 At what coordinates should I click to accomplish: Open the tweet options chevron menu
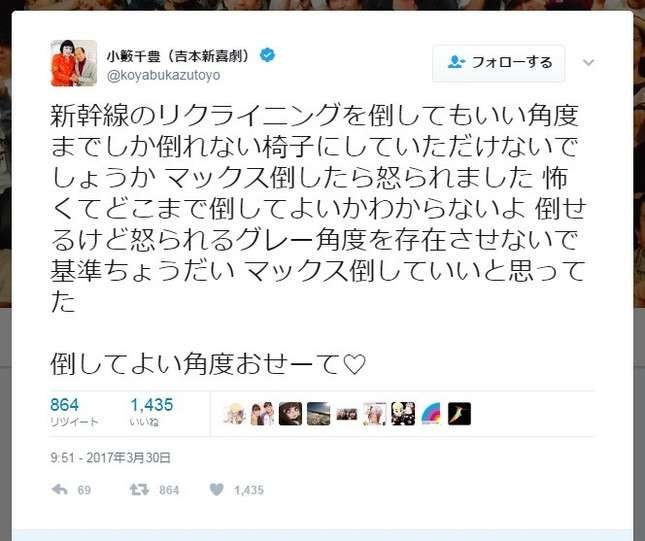[589, 63]
